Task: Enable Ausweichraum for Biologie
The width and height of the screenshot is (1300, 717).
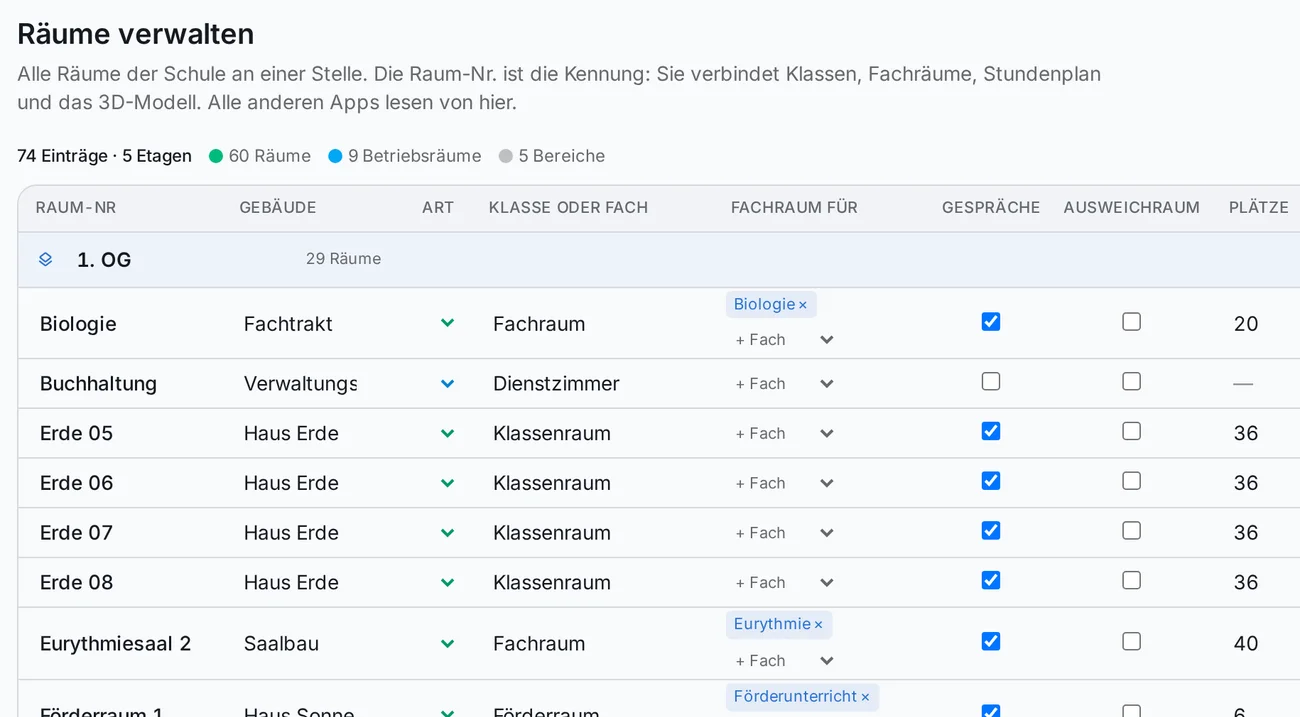Action: (1131, 321)
